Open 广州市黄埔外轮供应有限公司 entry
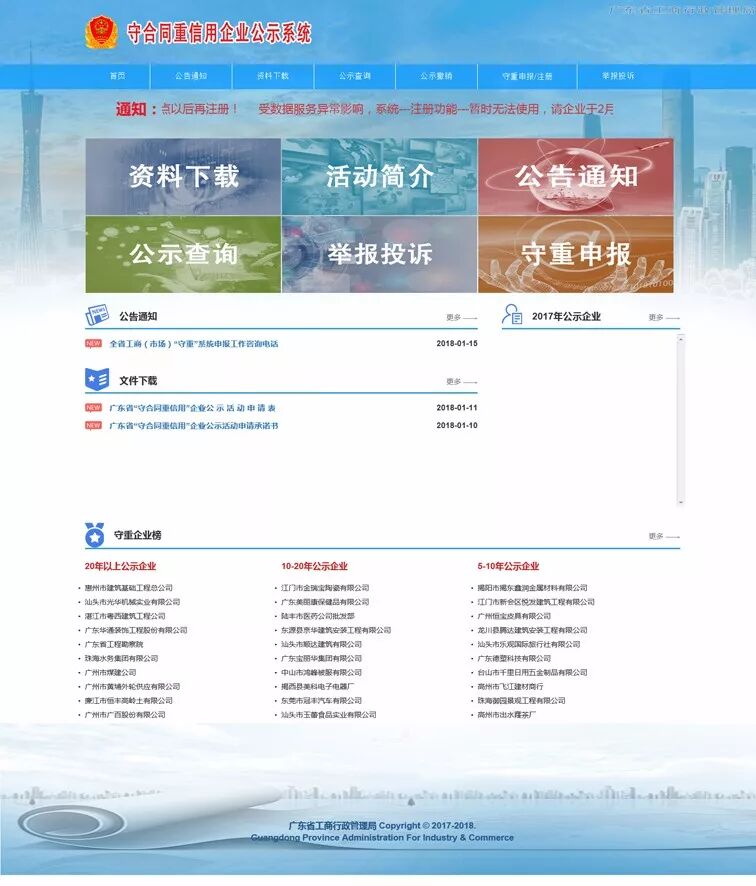The width and height of the screenshot is (756, 886). 132,687
